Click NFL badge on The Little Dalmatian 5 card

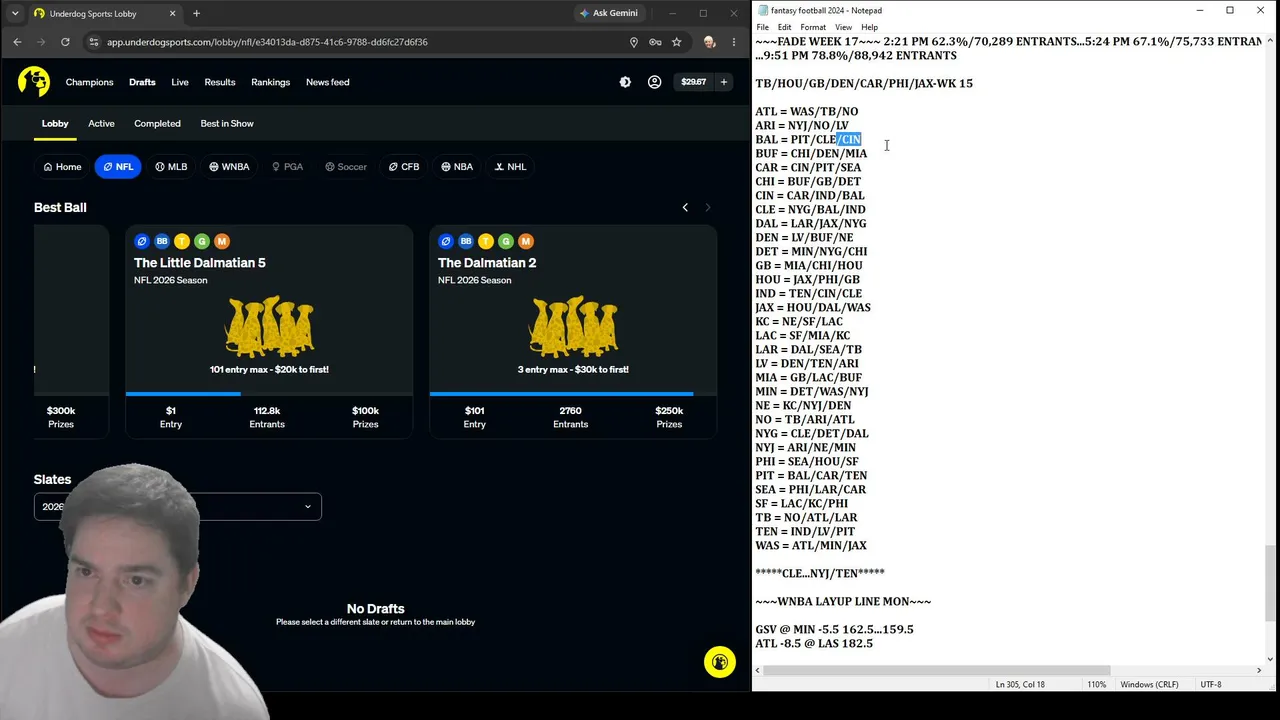142,241
